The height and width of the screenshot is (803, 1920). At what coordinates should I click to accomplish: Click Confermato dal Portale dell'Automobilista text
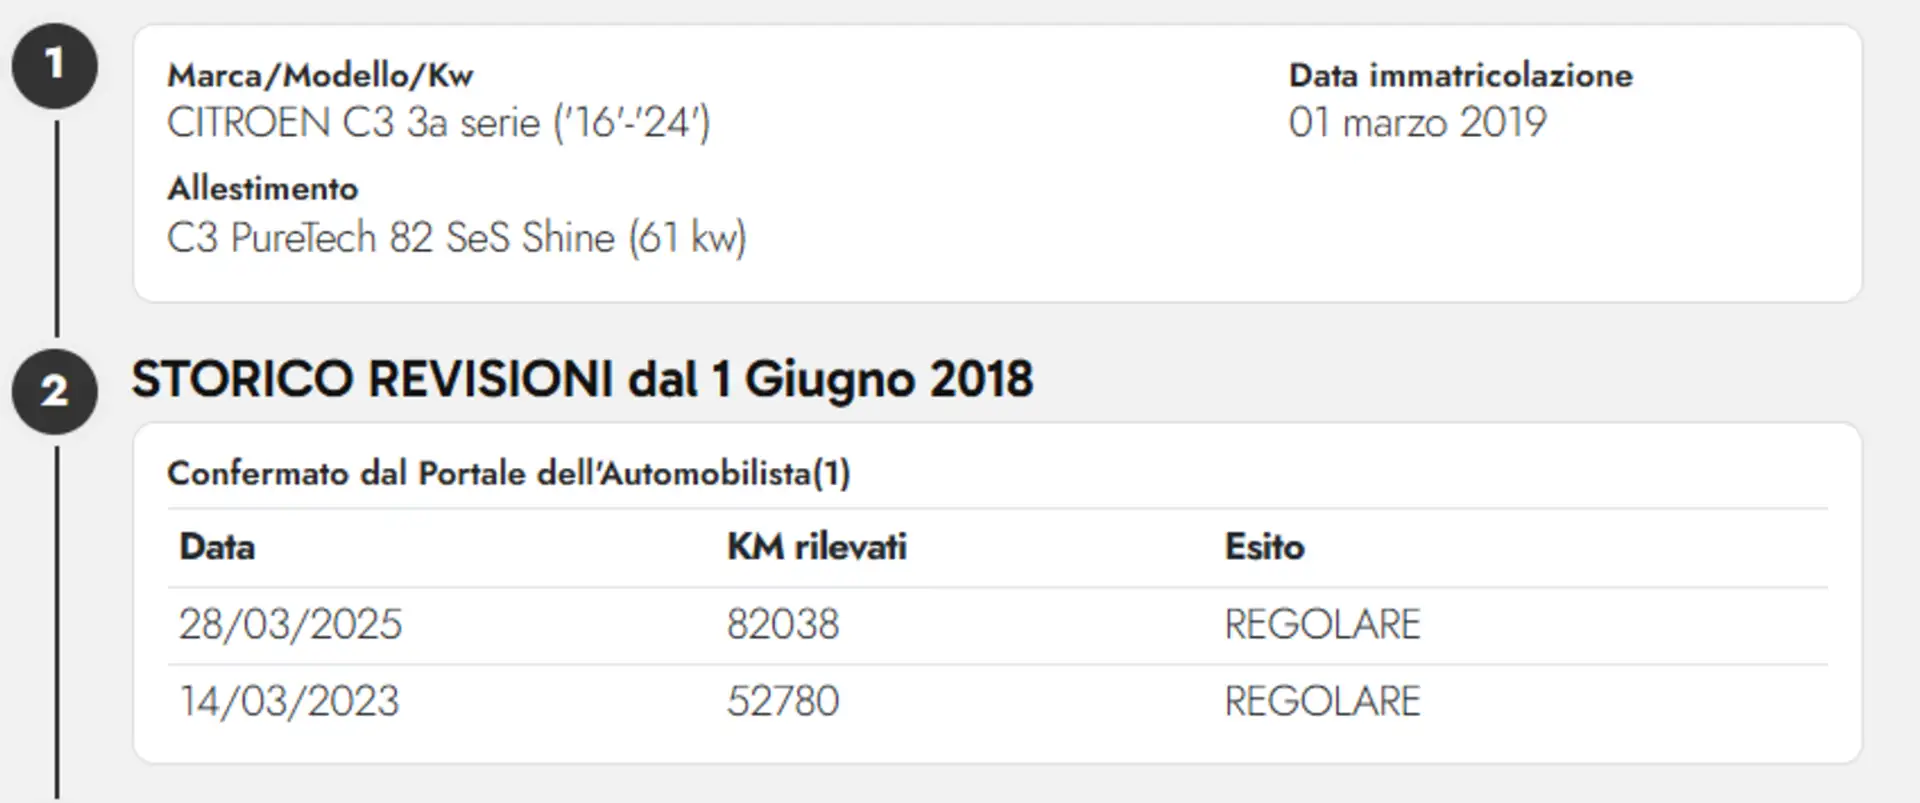click(x=488, y=473)
